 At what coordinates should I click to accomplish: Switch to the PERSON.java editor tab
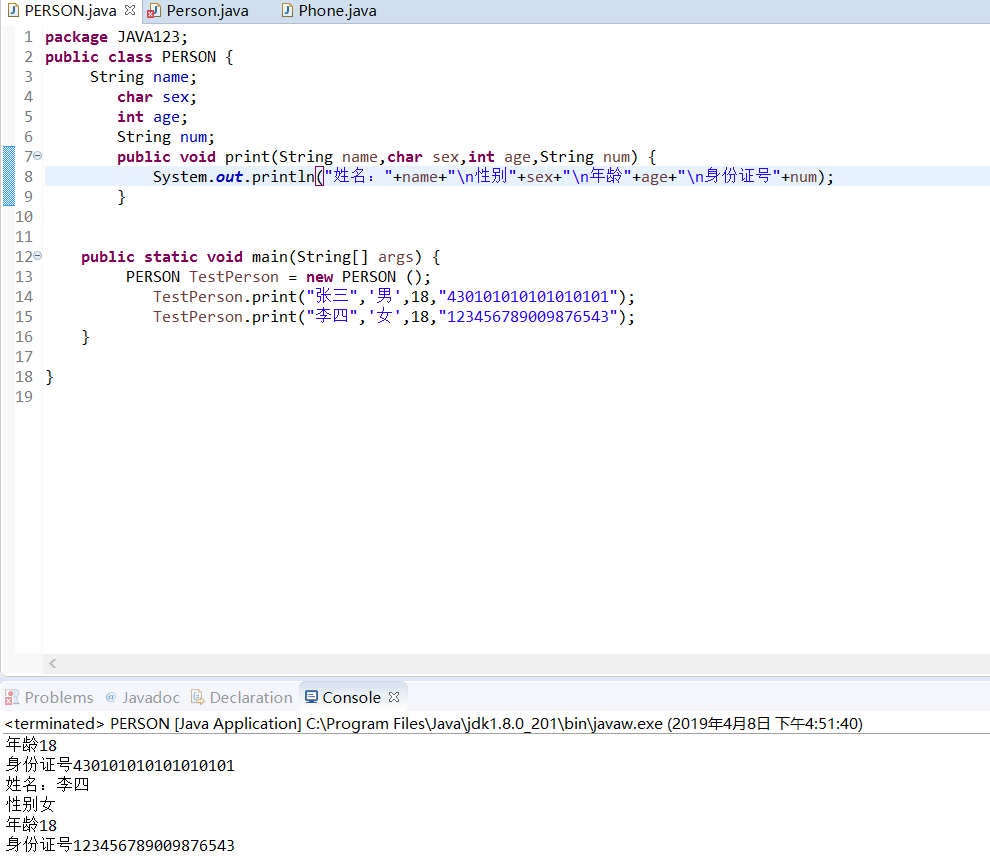pyautogui.click(x=71, y=11)
